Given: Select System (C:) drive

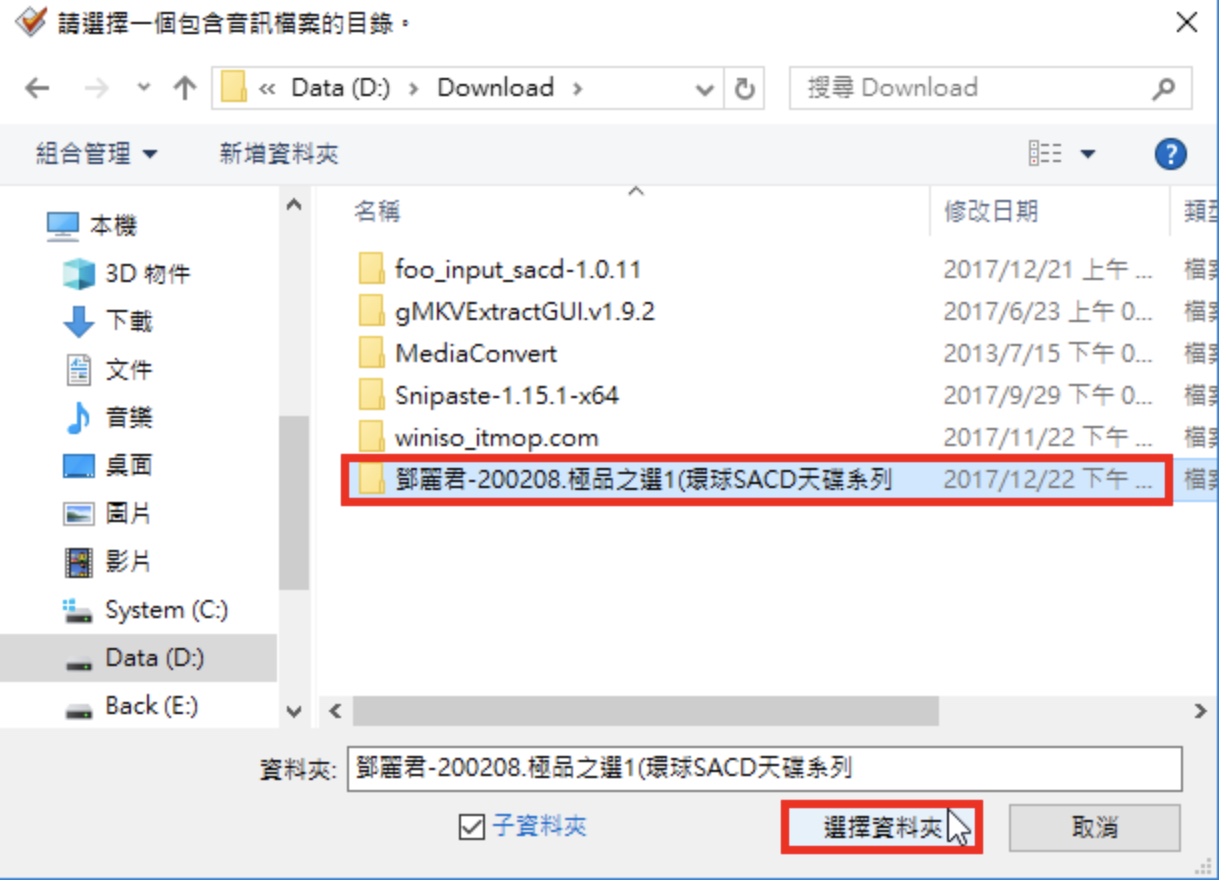Looking at the screenshot, I should coord(166,610).
